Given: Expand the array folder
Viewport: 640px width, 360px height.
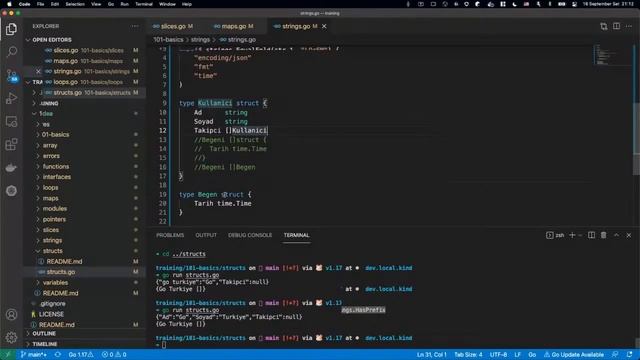Looking at the screenshot, I should click(50, 145).
